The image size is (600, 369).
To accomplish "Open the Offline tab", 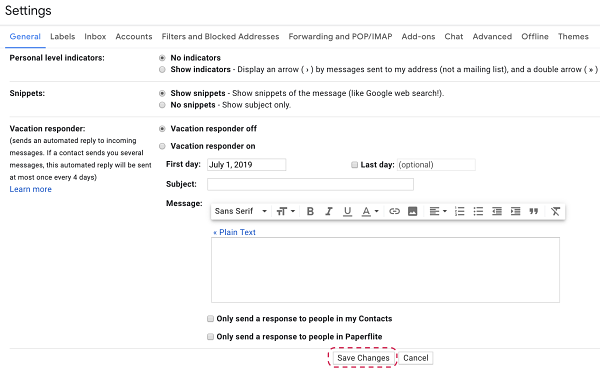I will [535, 36].
